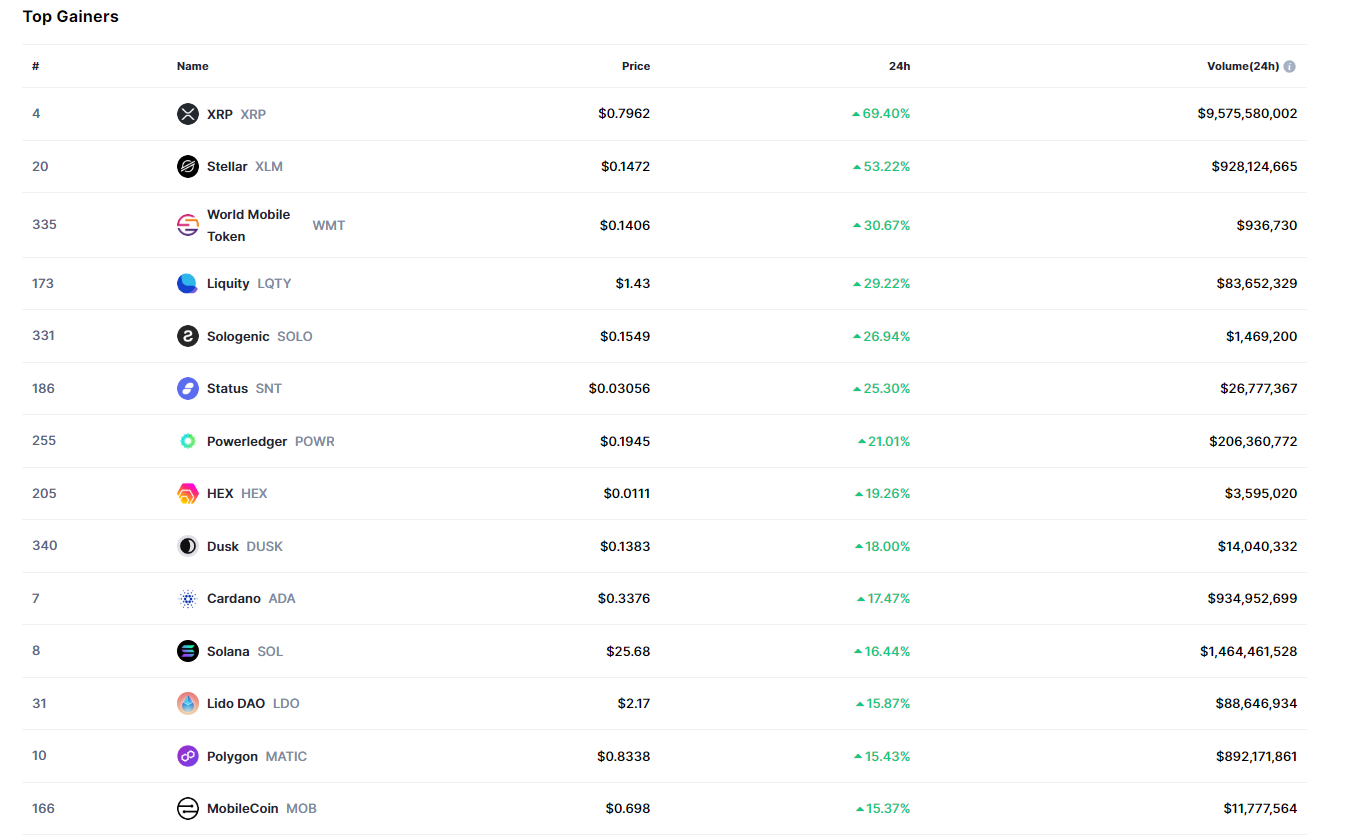The width and height of the screenshot is (1352, 836).
Task: Click the Liquity coin logo icon
Action: point(188,284)
